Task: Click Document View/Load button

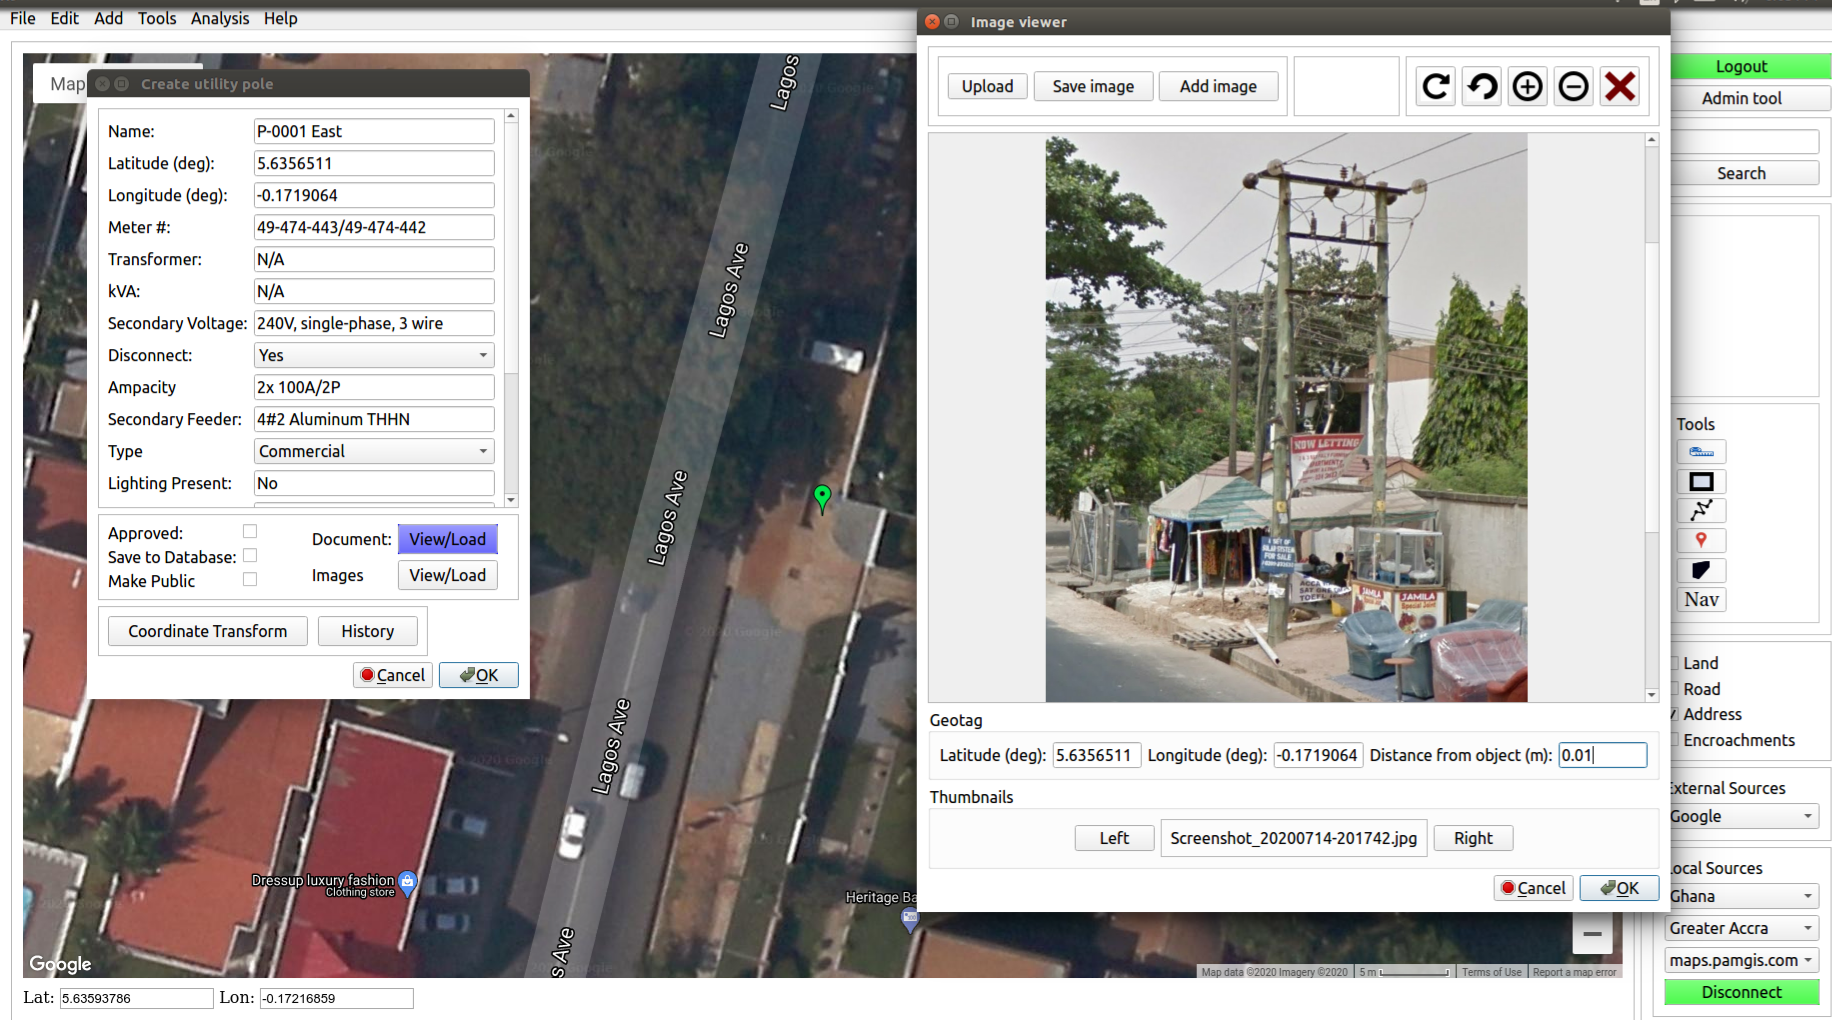Action: click(x=447, y=539)
